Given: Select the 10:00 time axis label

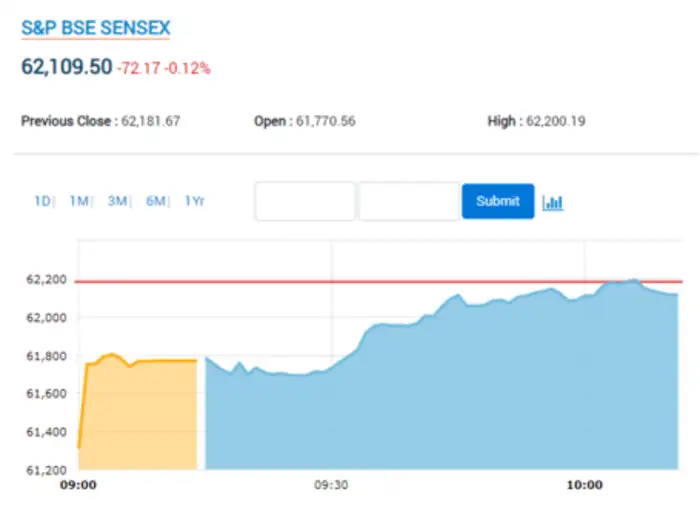Looking at the screenshot, I should coord(584,485).
